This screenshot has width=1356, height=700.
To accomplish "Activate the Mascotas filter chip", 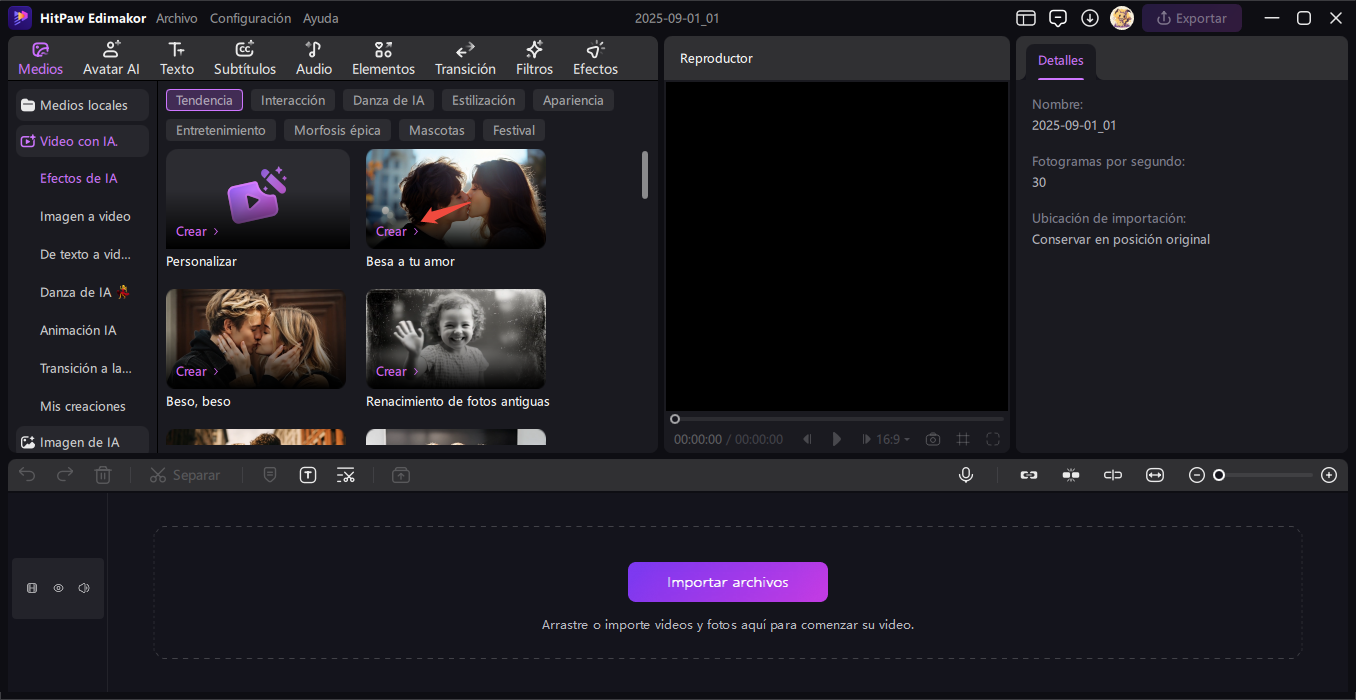I will click(436, 129).
